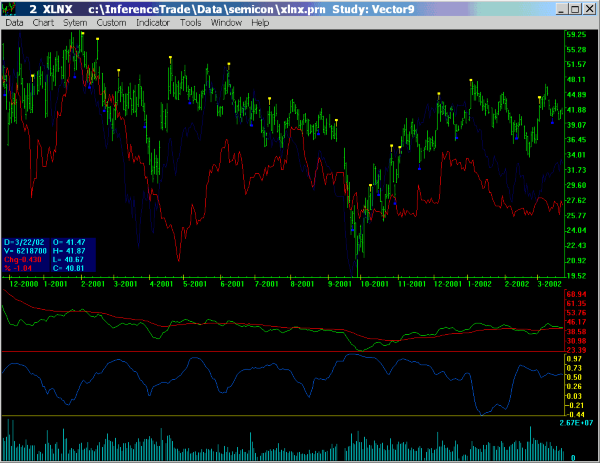Screen dimensions: 600x463
Task: Click the high price H= 41.87
Action: coord(69,251)
